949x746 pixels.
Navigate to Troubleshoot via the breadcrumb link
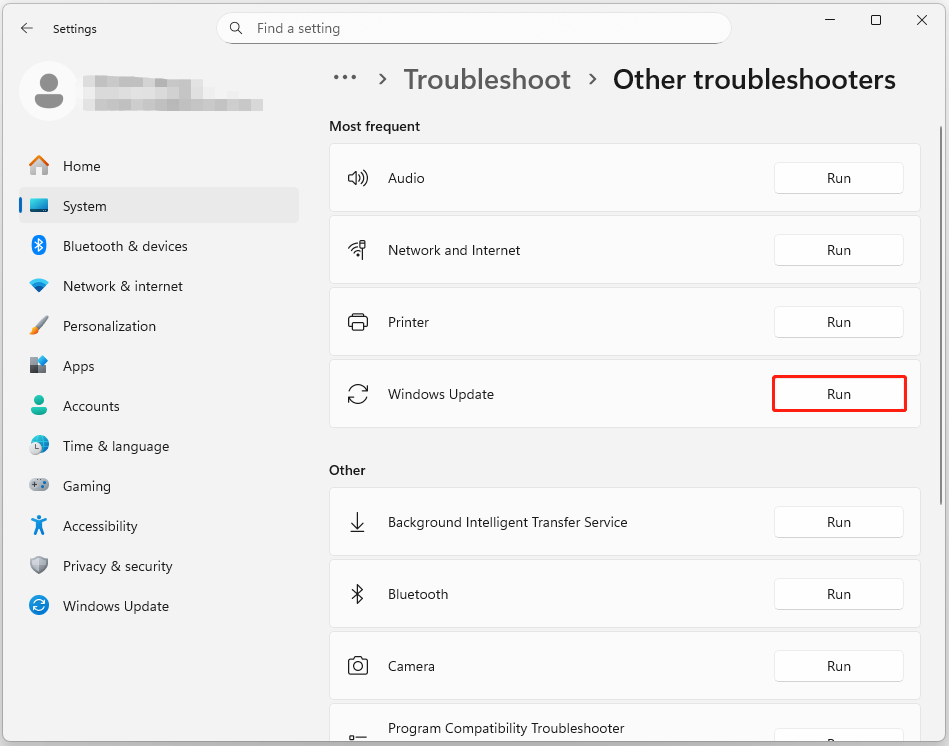487,79
